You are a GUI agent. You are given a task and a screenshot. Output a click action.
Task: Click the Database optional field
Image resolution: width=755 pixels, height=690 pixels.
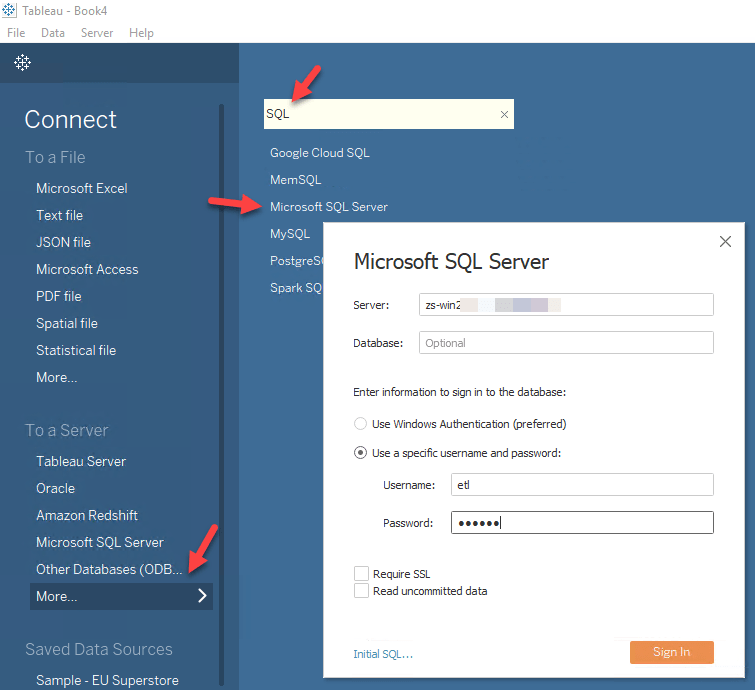tap(566, 343)
